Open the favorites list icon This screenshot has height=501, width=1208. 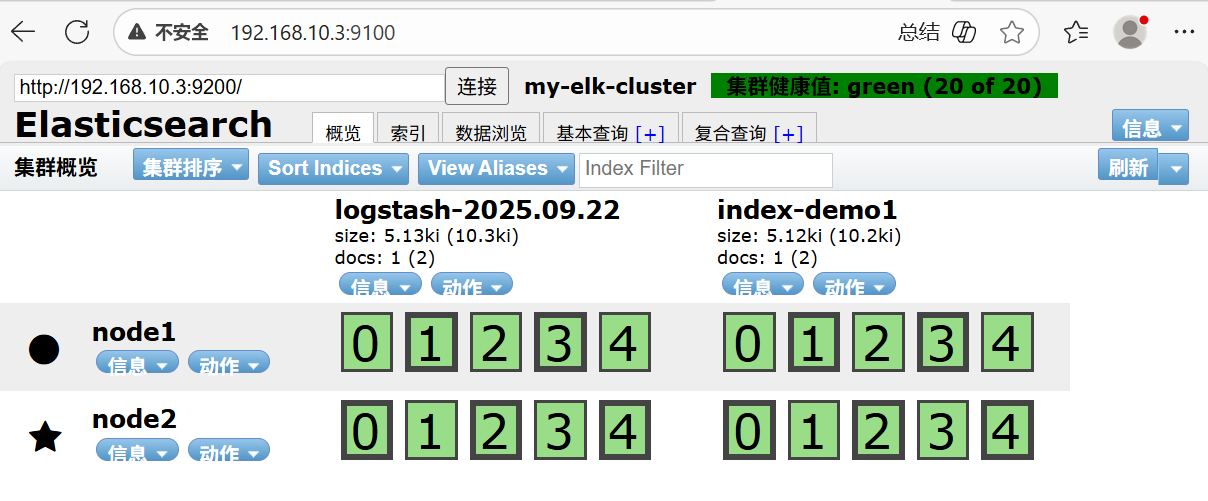pyautogui.click(x=1076, y=32)
